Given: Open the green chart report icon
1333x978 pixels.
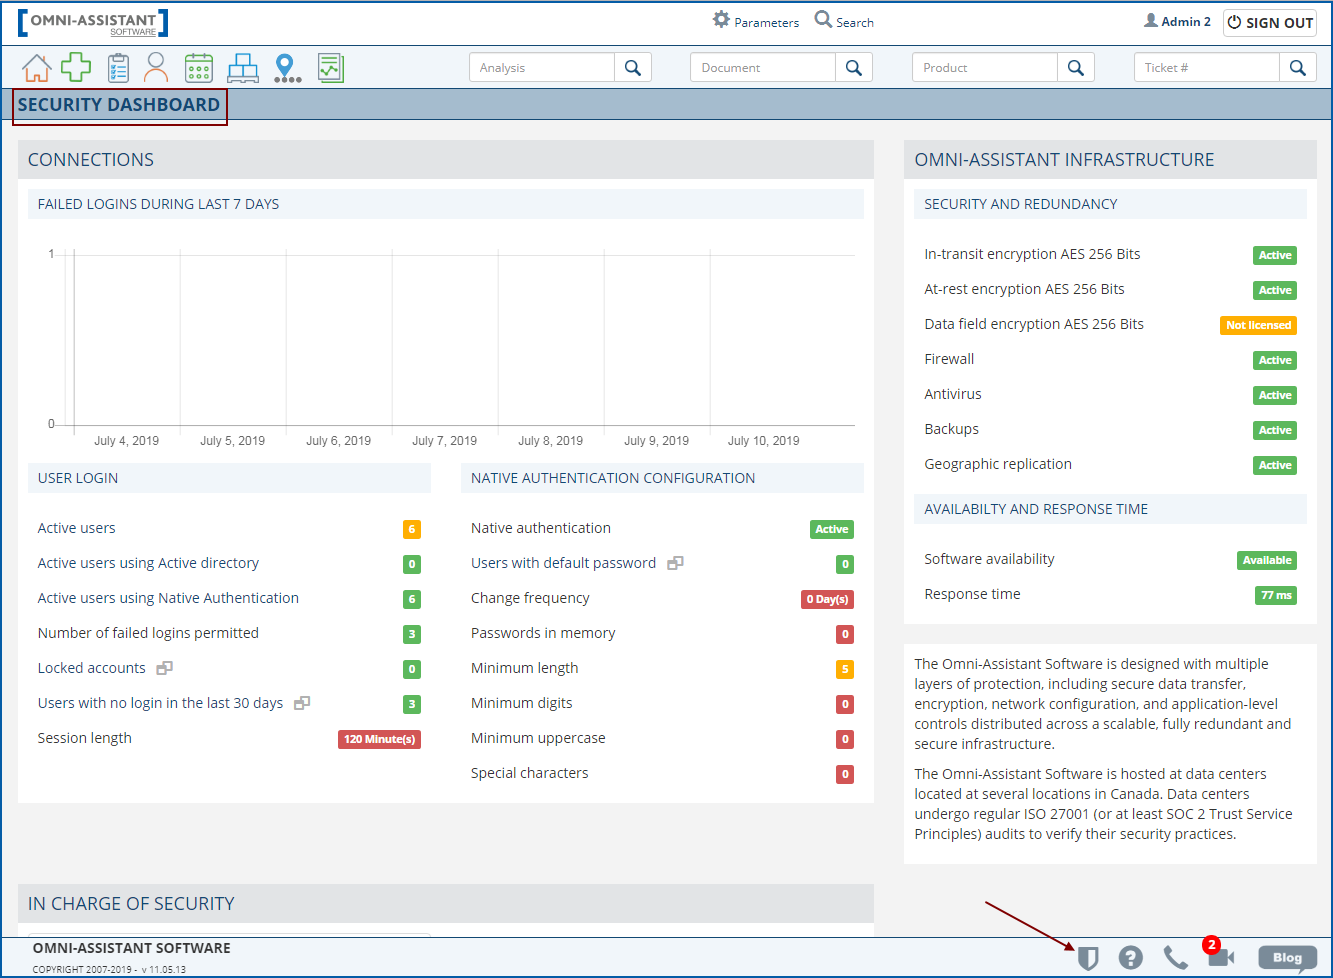Looking at the screenshot, I should pyautogui.click(x=331, y=67).
